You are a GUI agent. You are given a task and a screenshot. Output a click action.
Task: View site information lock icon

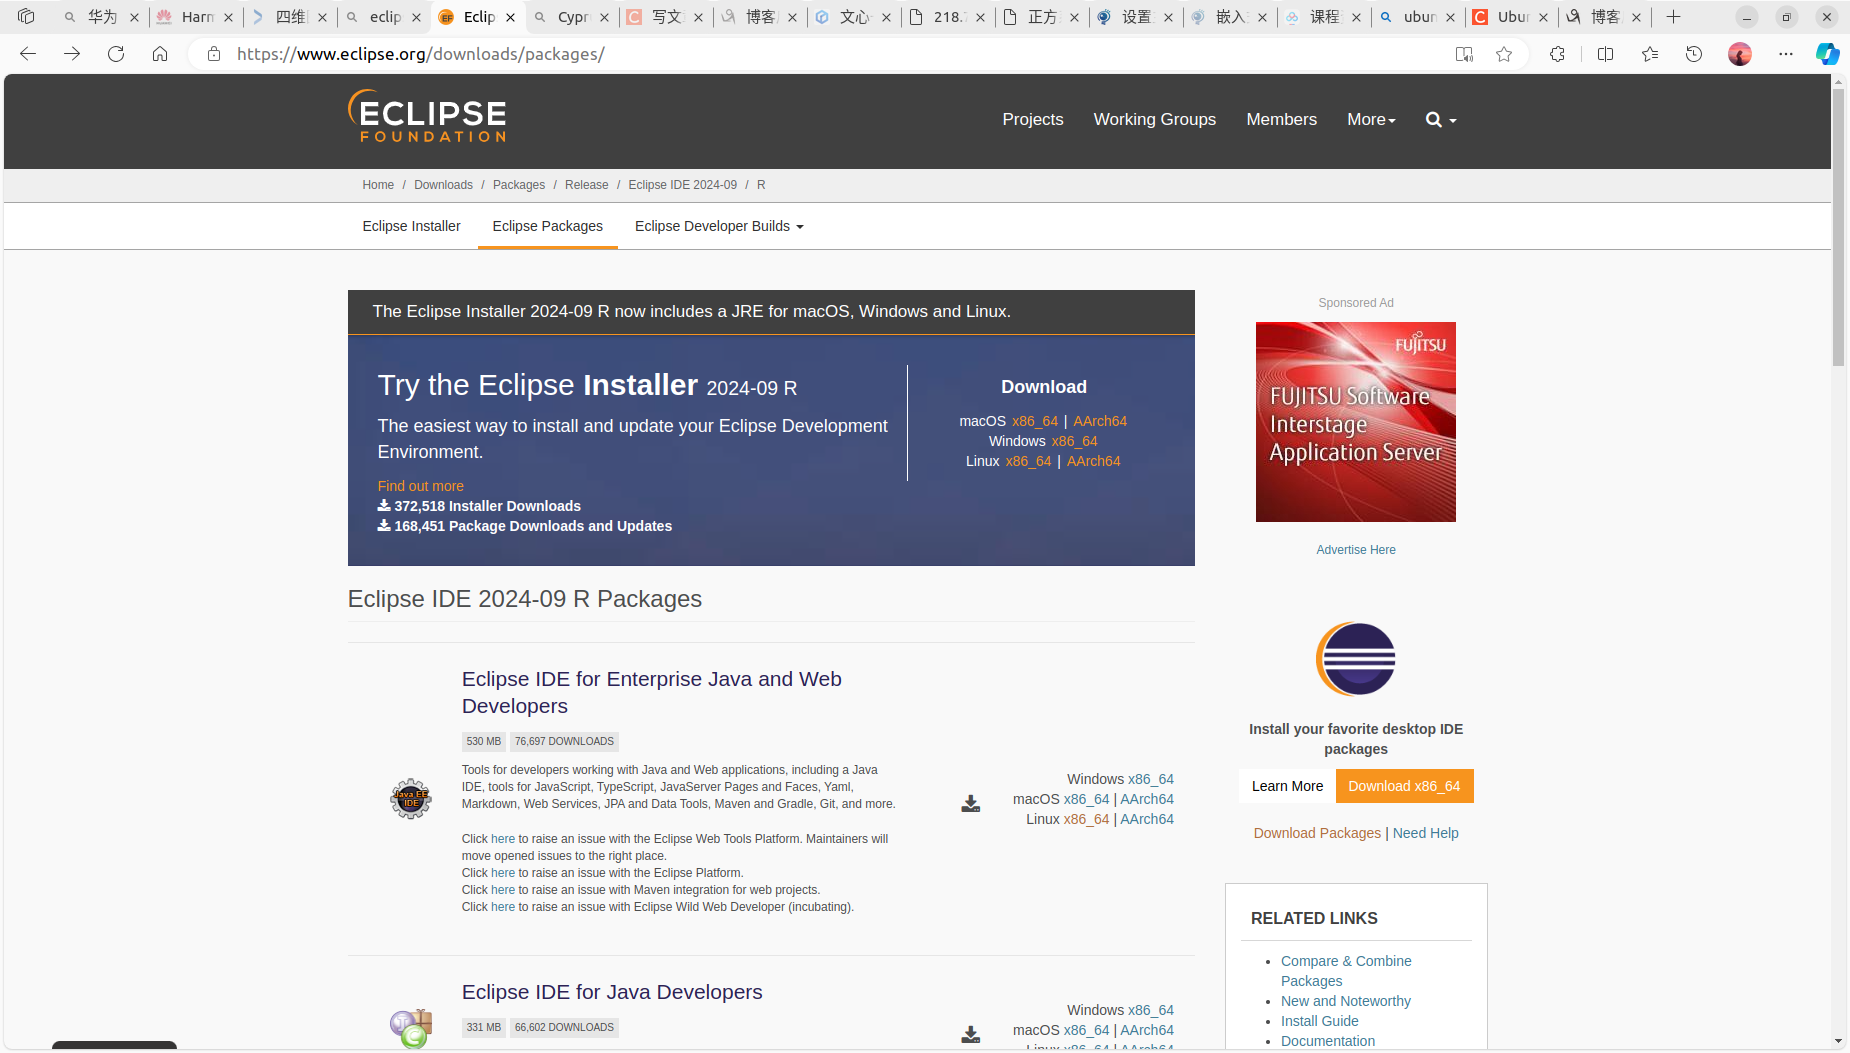[x=213, y=54]
